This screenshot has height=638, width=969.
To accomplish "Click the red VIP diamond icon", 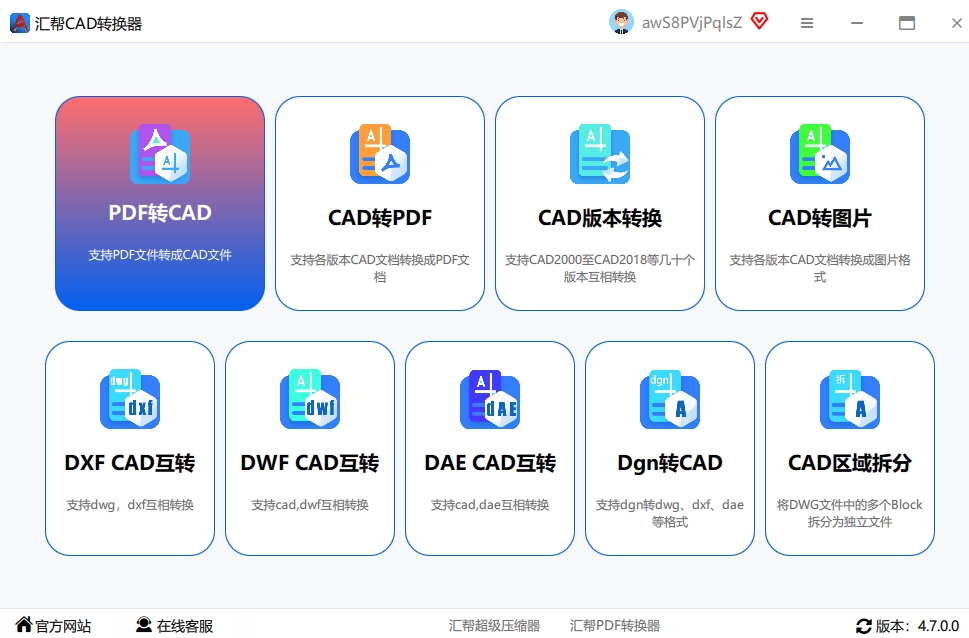I will 760,21.
